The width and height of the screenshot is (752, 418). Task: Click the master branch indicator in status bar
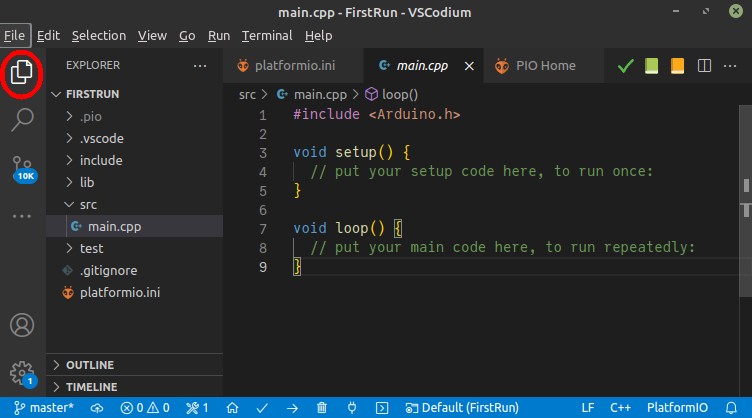pyautogui.click(x=46, y=407)
